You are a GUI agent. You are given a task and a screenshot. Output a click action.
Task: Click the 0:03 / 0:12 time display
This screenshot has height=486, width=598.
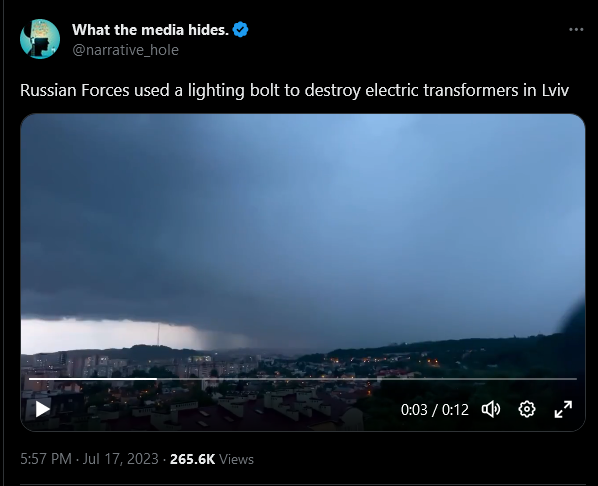tap(435, 410)
